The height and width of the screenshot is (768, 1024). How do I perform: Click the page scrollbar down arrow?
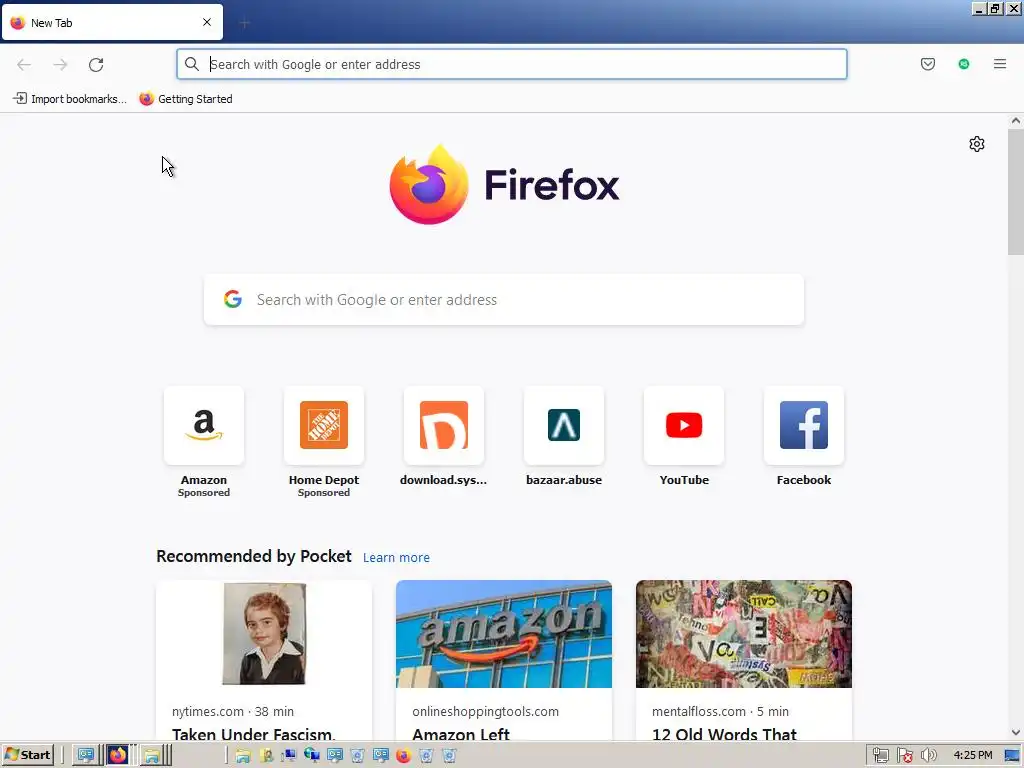(1016, 733)
